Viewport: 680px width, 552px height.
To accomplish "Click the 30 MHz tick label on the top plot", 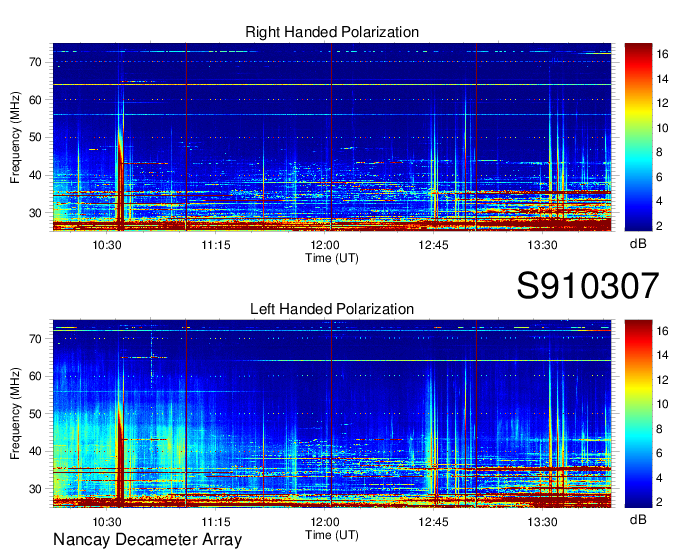I will pos(35,213).
